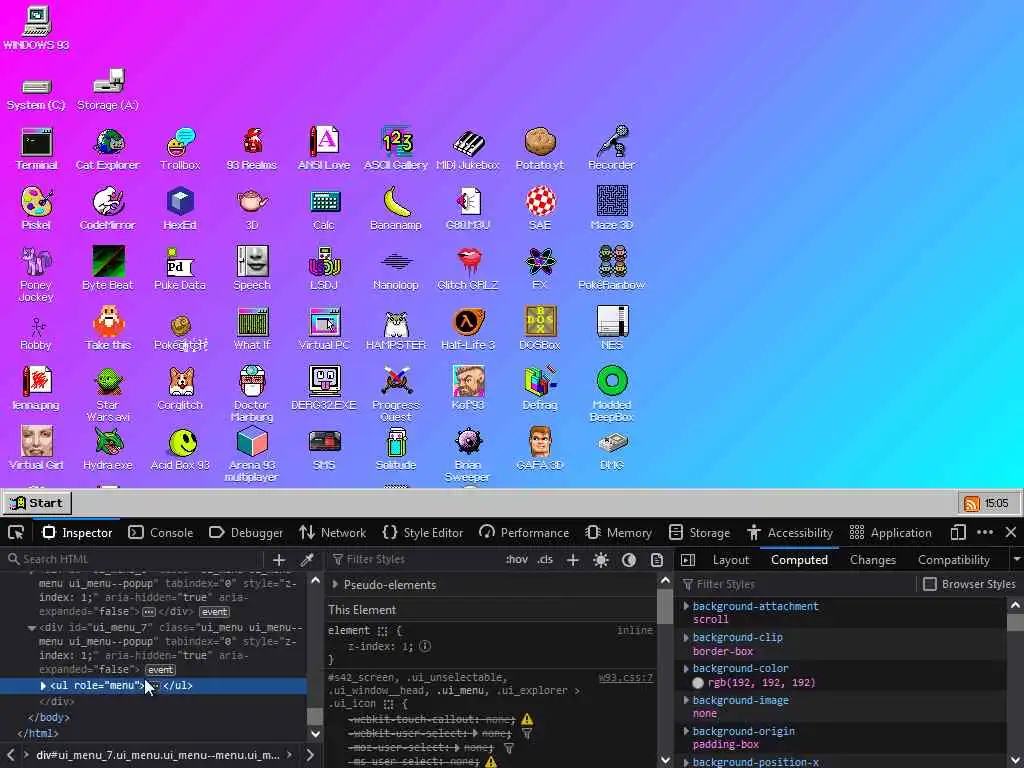Switch to the Changes sidebar tab

(872, 560)
